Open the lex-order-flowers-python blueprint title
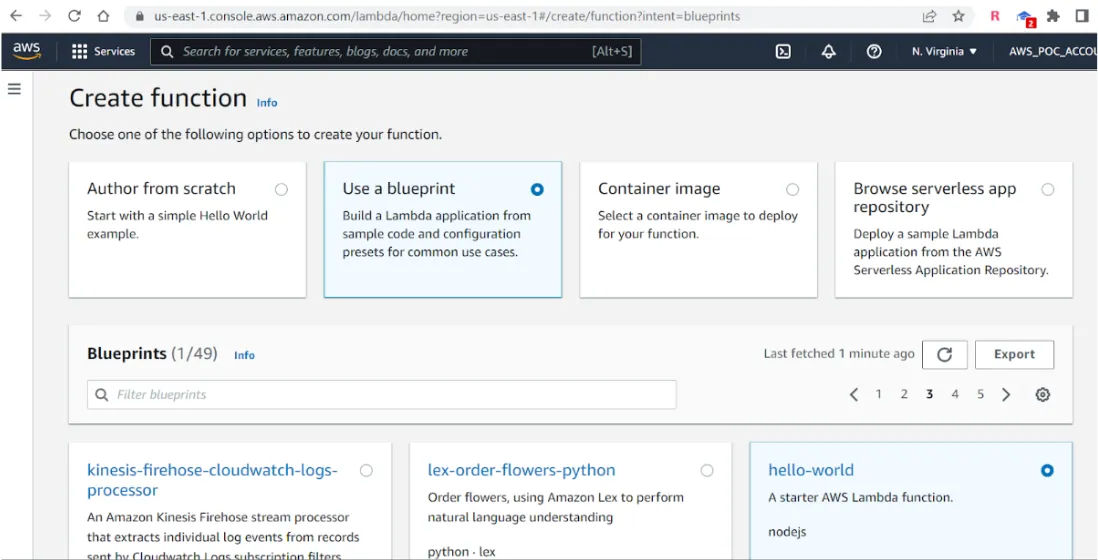The height and width of the screenshot is (560, 1098). coord(522,470)
